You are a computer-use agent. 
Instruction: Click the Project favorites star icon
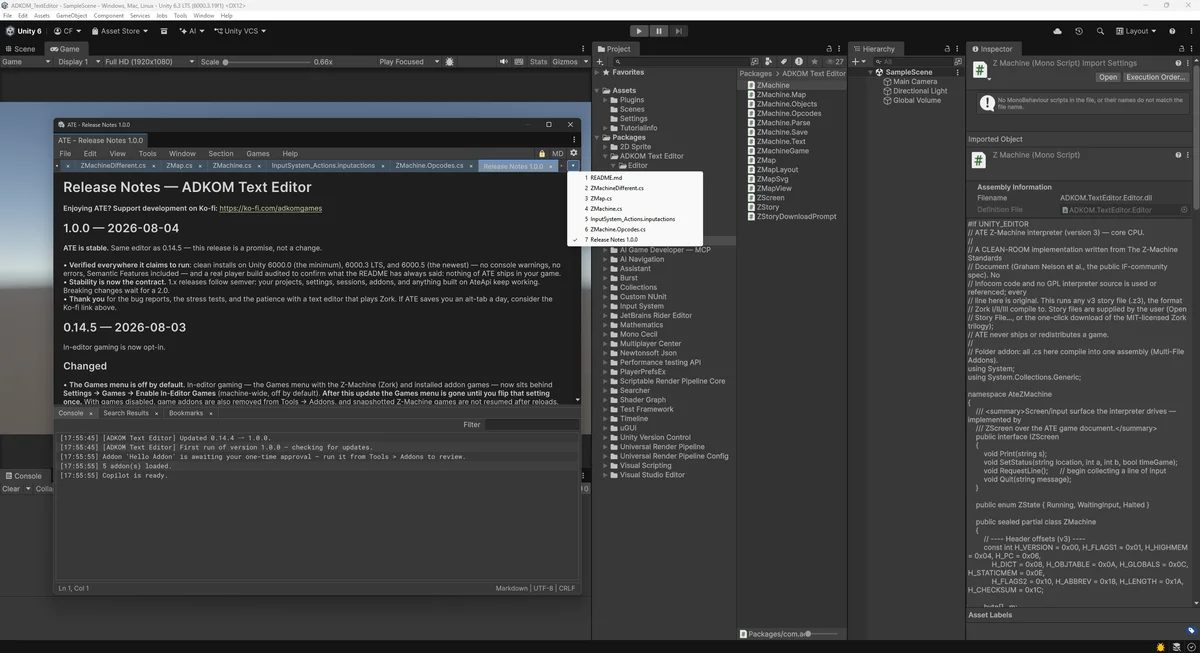[x=813, y=62]
